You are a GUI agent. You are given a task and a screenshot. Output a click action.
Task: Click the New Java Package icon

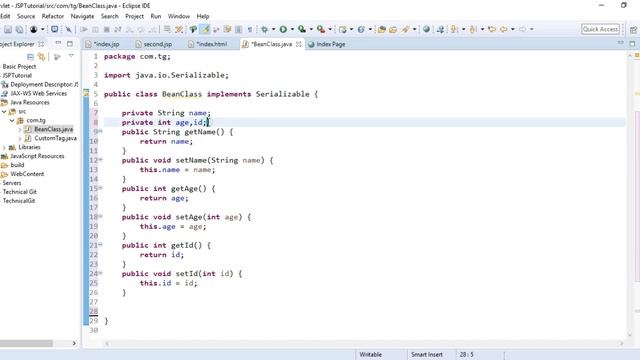point(342,29)
